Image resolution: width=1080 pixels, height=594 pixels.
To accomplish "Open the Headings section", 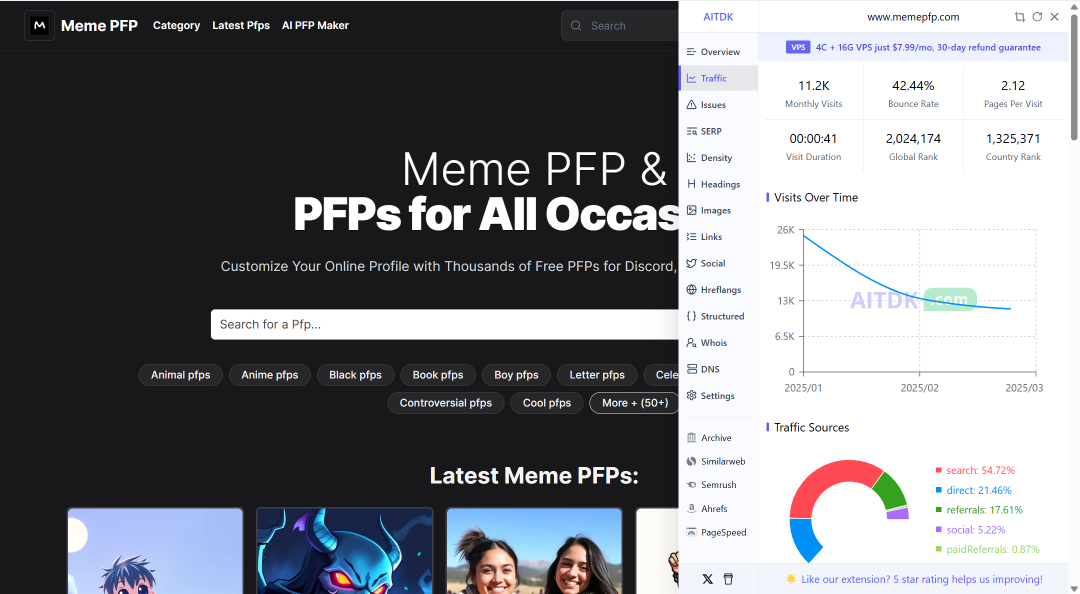I will click(718, 184).
